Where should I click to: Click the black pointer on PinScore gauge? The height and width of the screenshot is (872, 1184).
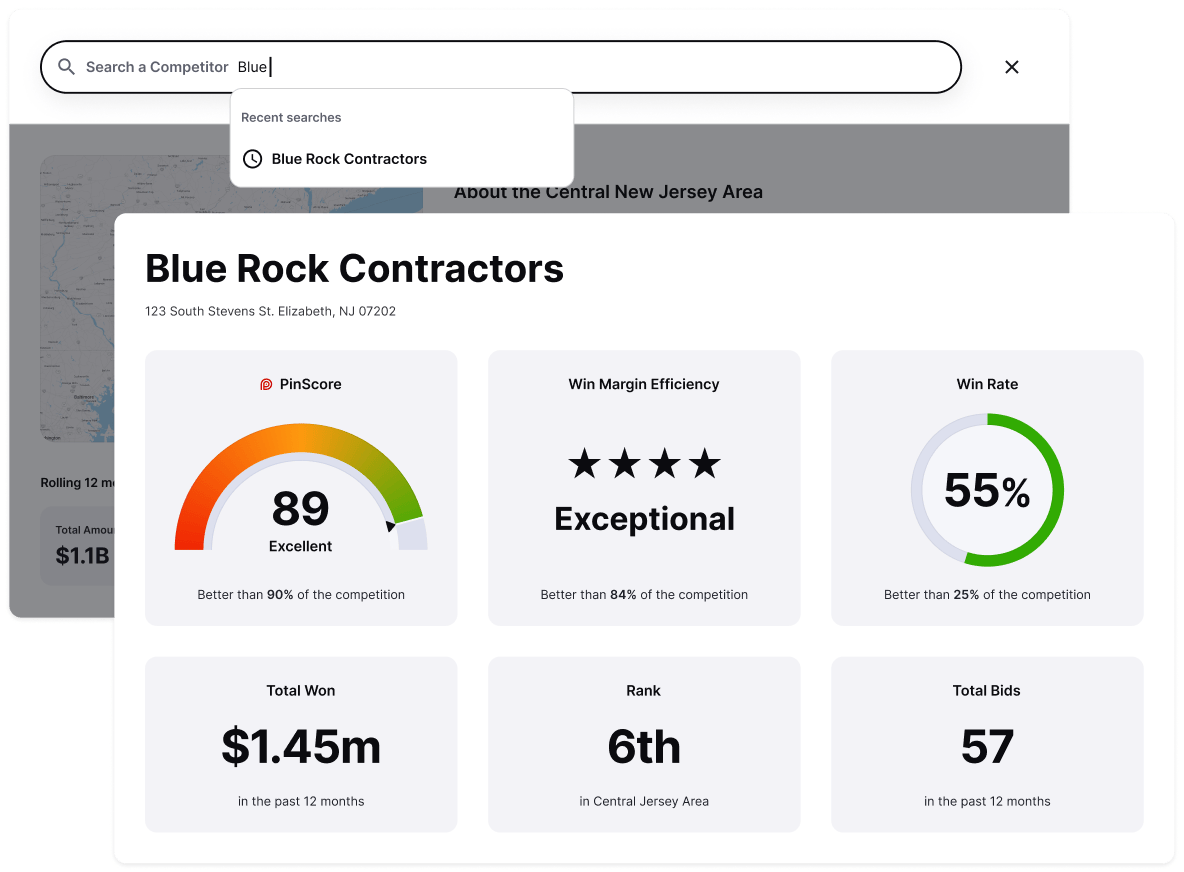390,525
